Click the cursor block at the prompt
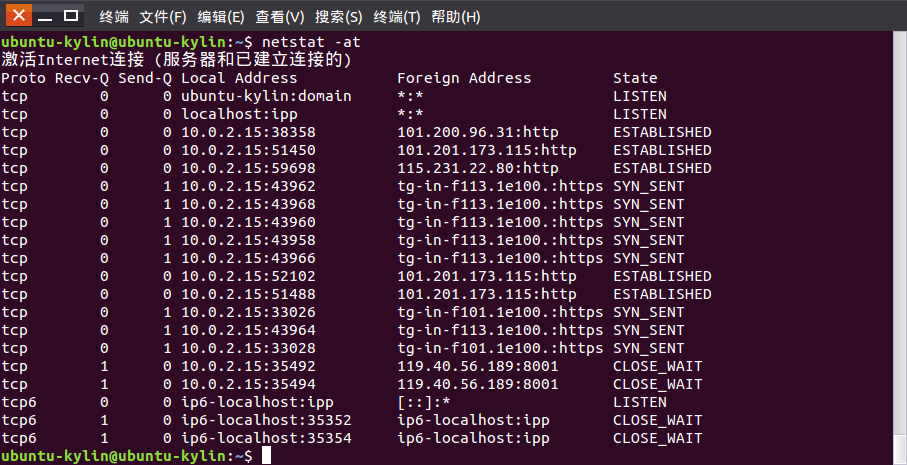Image resolution: width=907 pixels, height=465 pixels. click(x=266, y=456)
